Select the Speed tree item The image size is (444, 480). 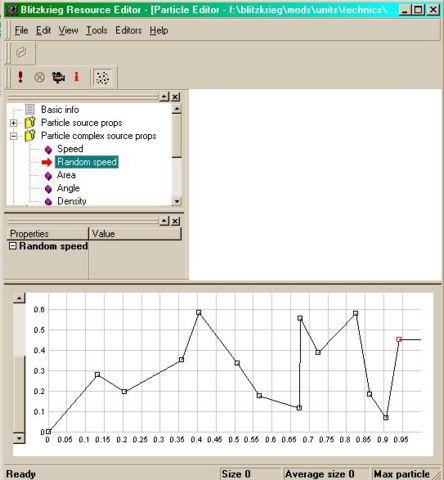[x=70, y=149]
